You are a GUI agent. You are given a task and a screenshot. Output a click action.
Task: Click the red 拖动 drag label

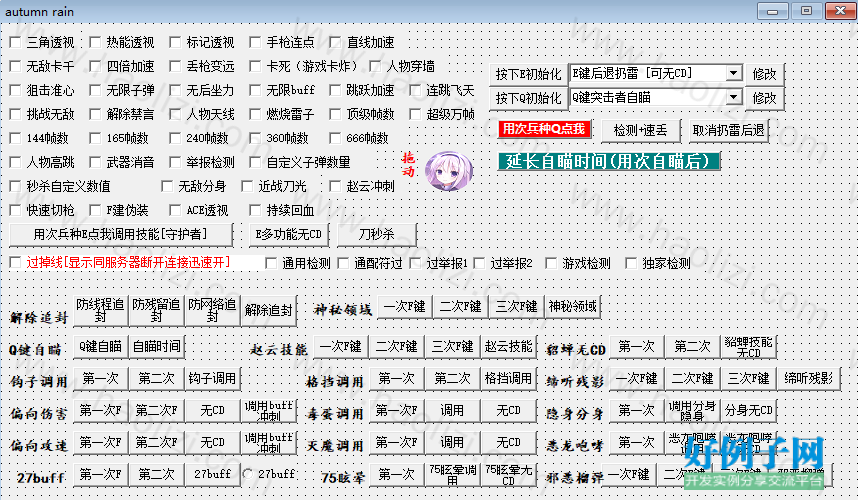[x=408, y=165]
